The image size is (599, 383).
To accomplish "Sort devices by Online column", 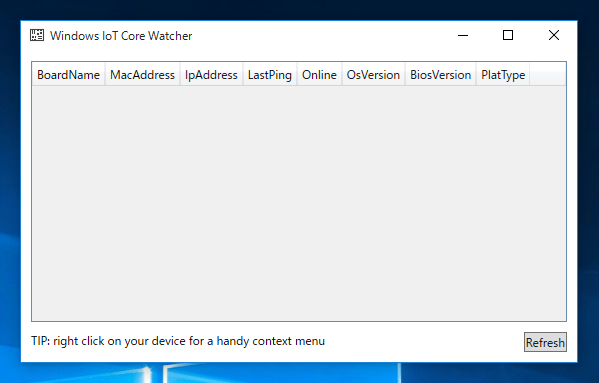I will [x=319, y=74].
